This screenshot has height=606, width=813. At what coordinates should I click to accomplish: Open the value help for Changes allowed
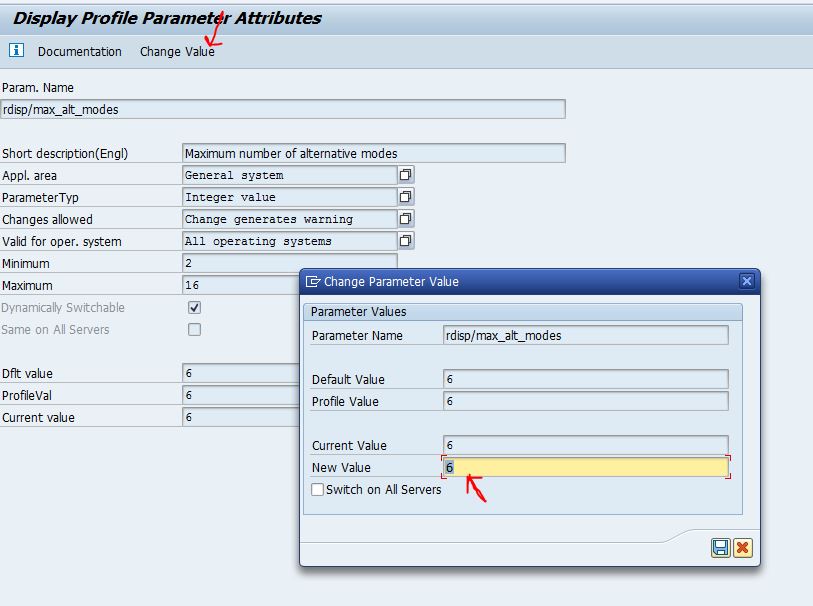point(407,218)
